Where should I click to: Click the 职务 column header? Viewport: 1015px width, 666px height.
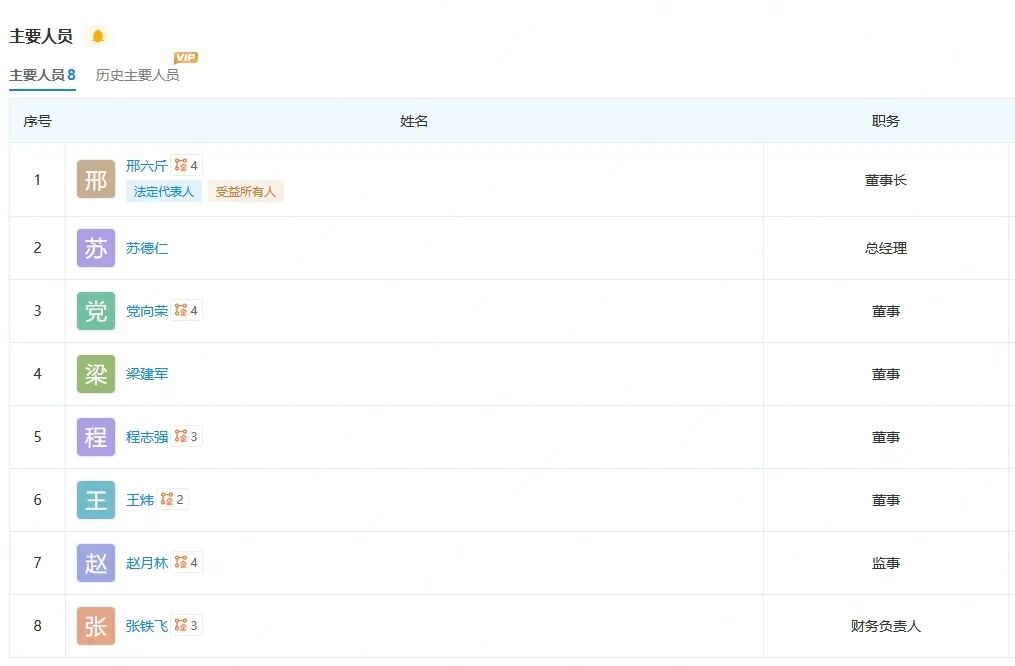886,121
